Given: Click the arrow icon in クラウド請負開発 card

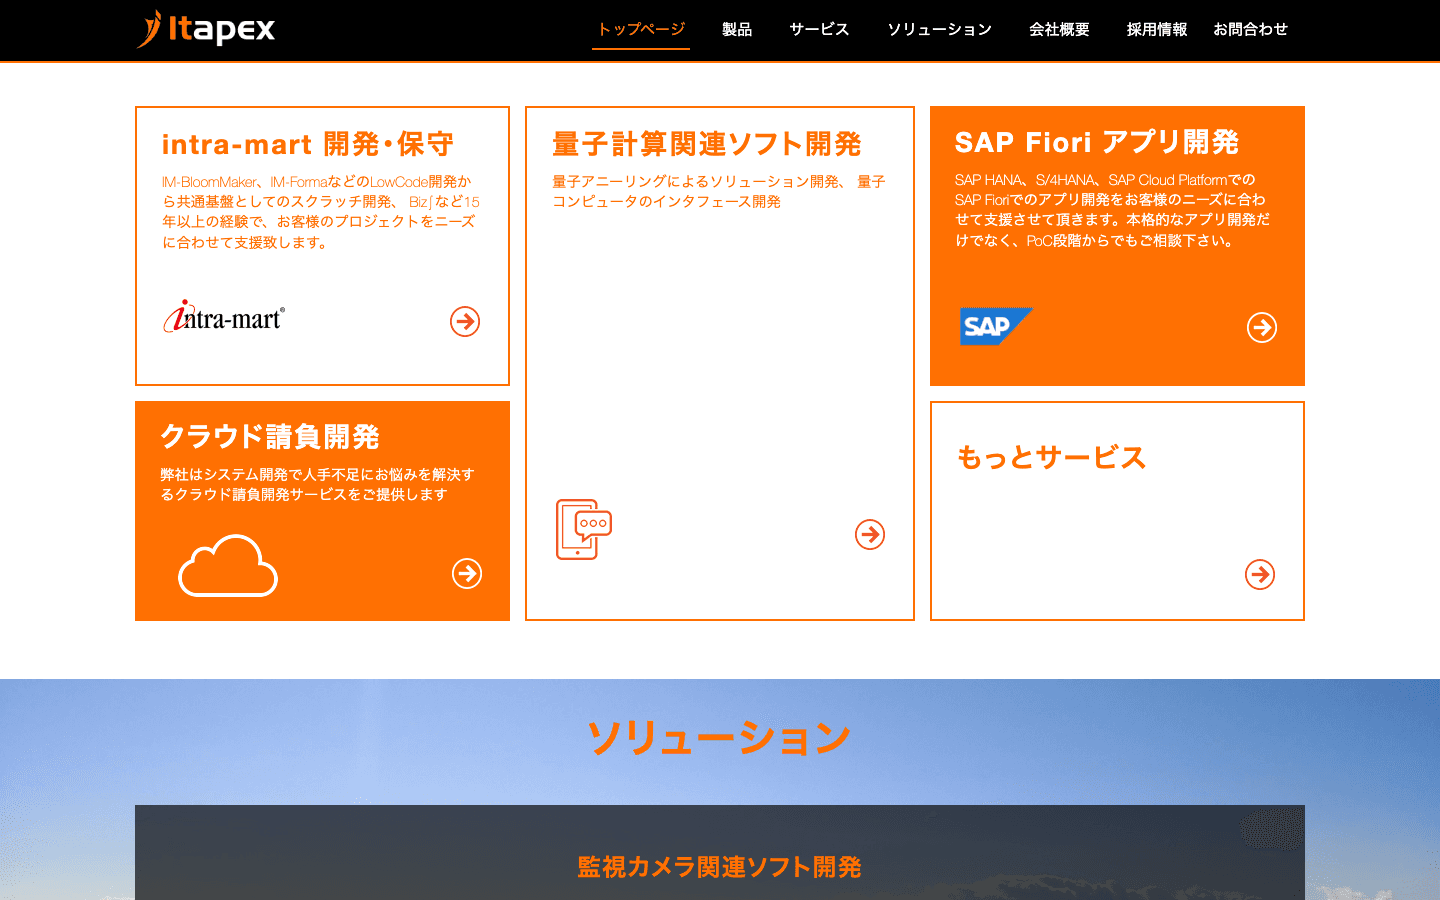Looking at the screenshot, I should pyautogui.click(x=467, y=573).
